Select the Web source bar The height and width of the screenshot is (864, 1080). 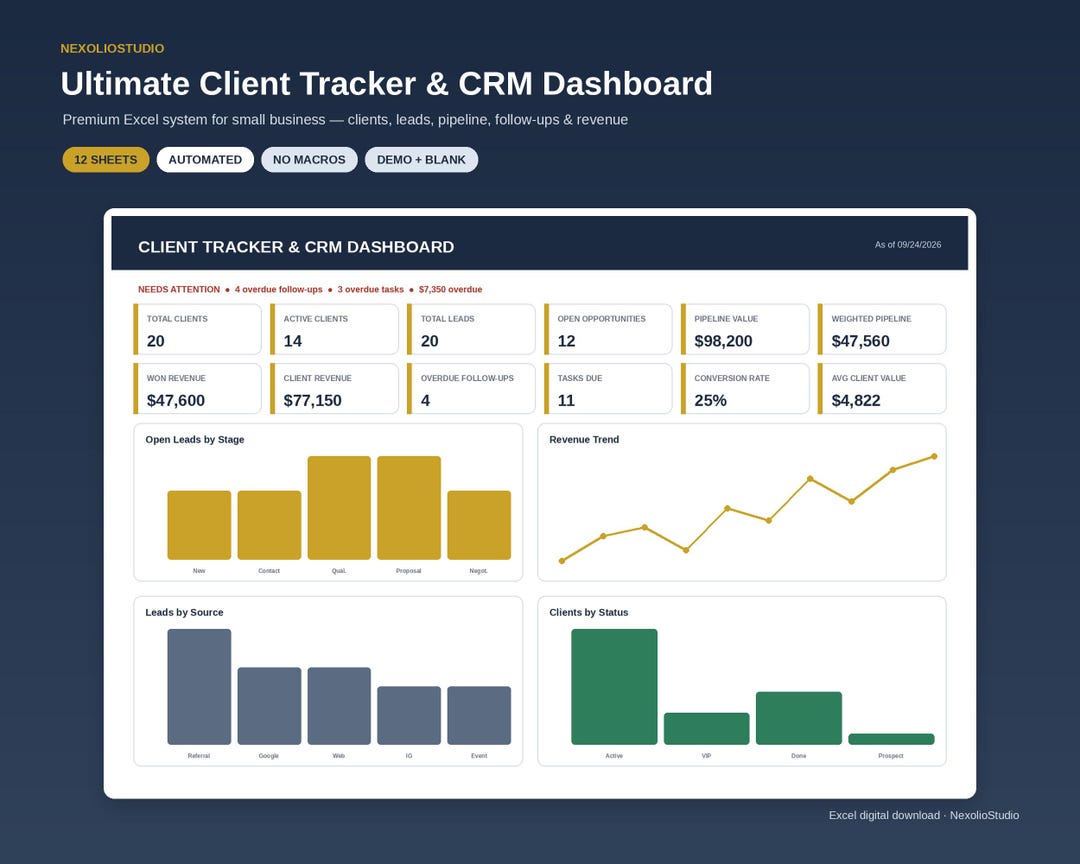click(x=339, y=706)
